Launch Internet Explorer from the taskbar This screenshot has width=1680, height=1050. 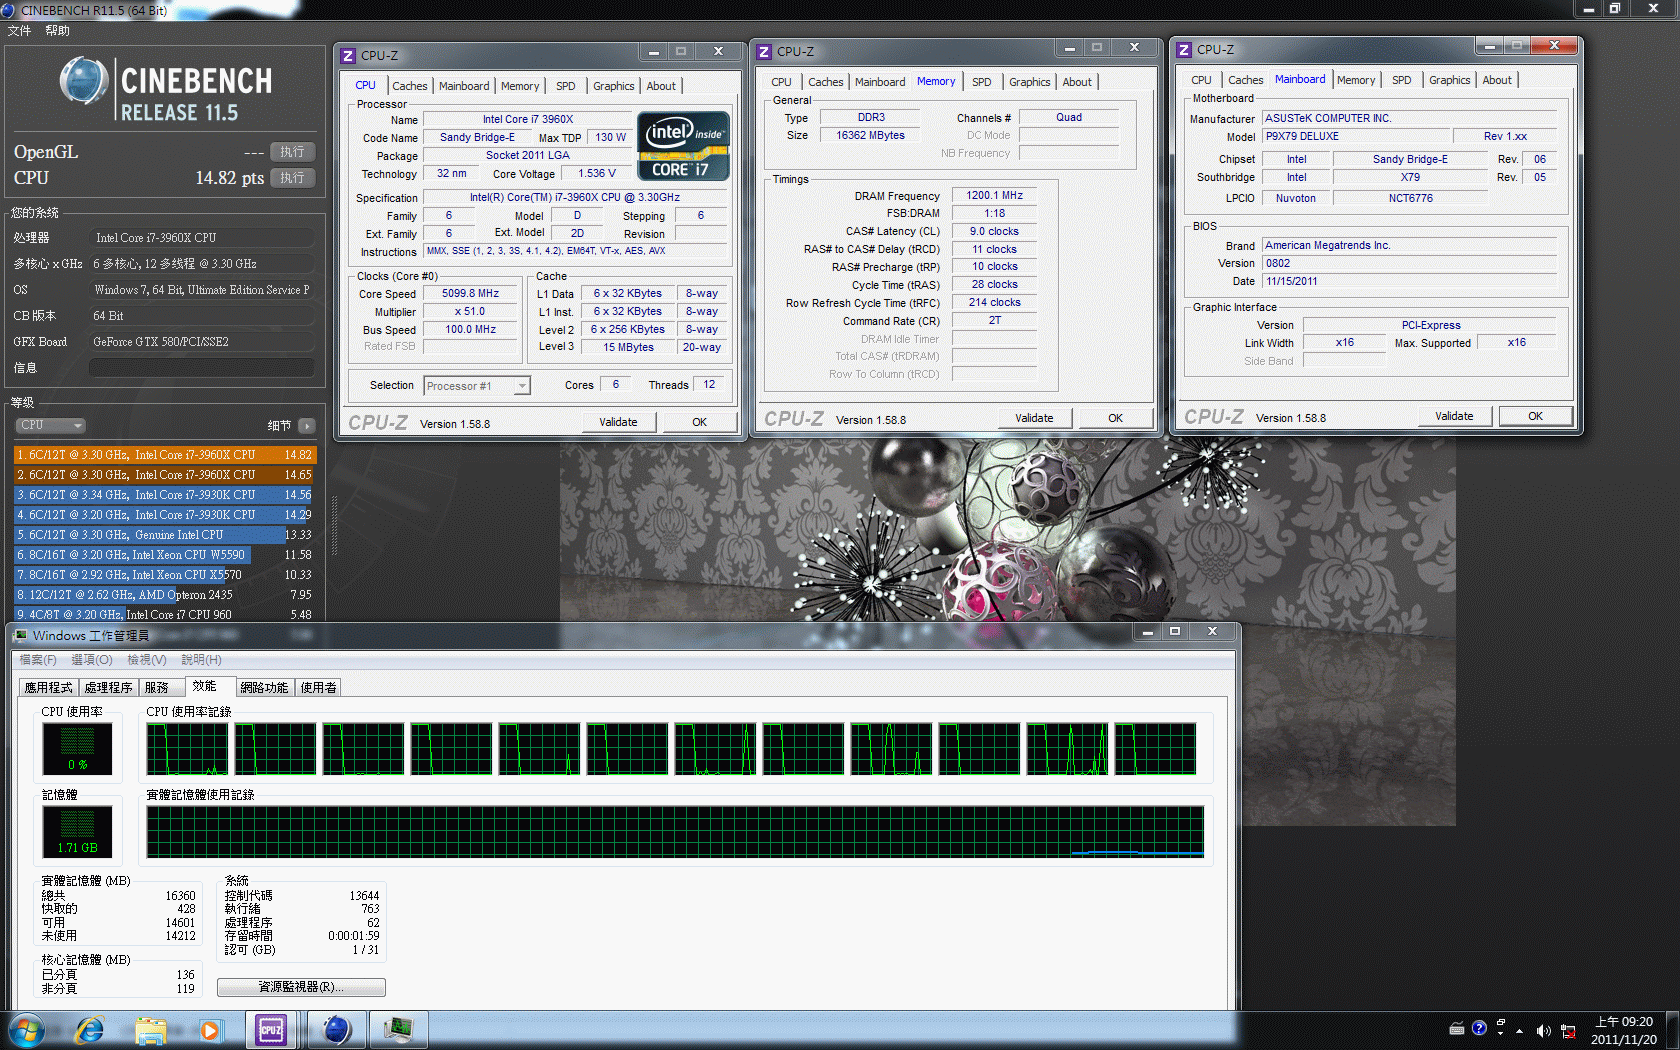tap(90, 1030)
